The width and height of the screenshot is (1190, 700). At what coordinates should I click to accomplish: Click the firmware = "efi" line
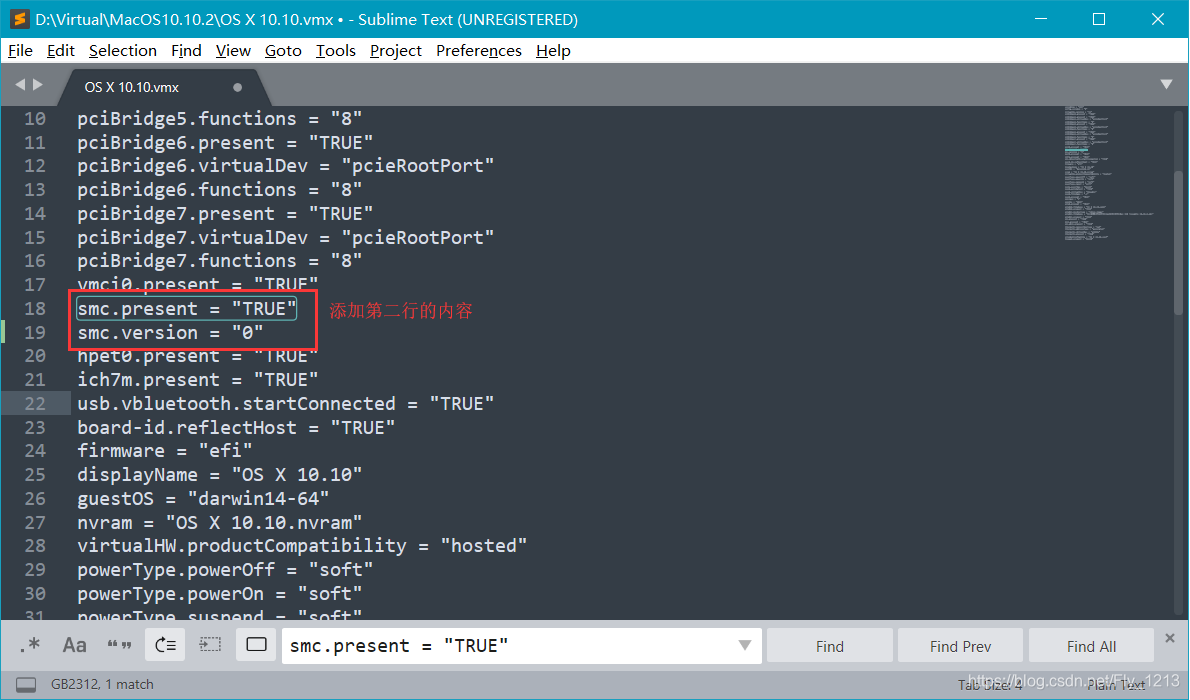coord(165,451)
